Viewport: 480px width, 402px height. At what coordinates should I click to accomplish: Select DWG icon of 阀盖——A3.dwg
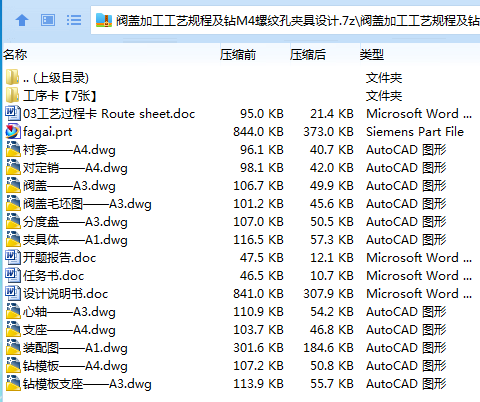13,185
